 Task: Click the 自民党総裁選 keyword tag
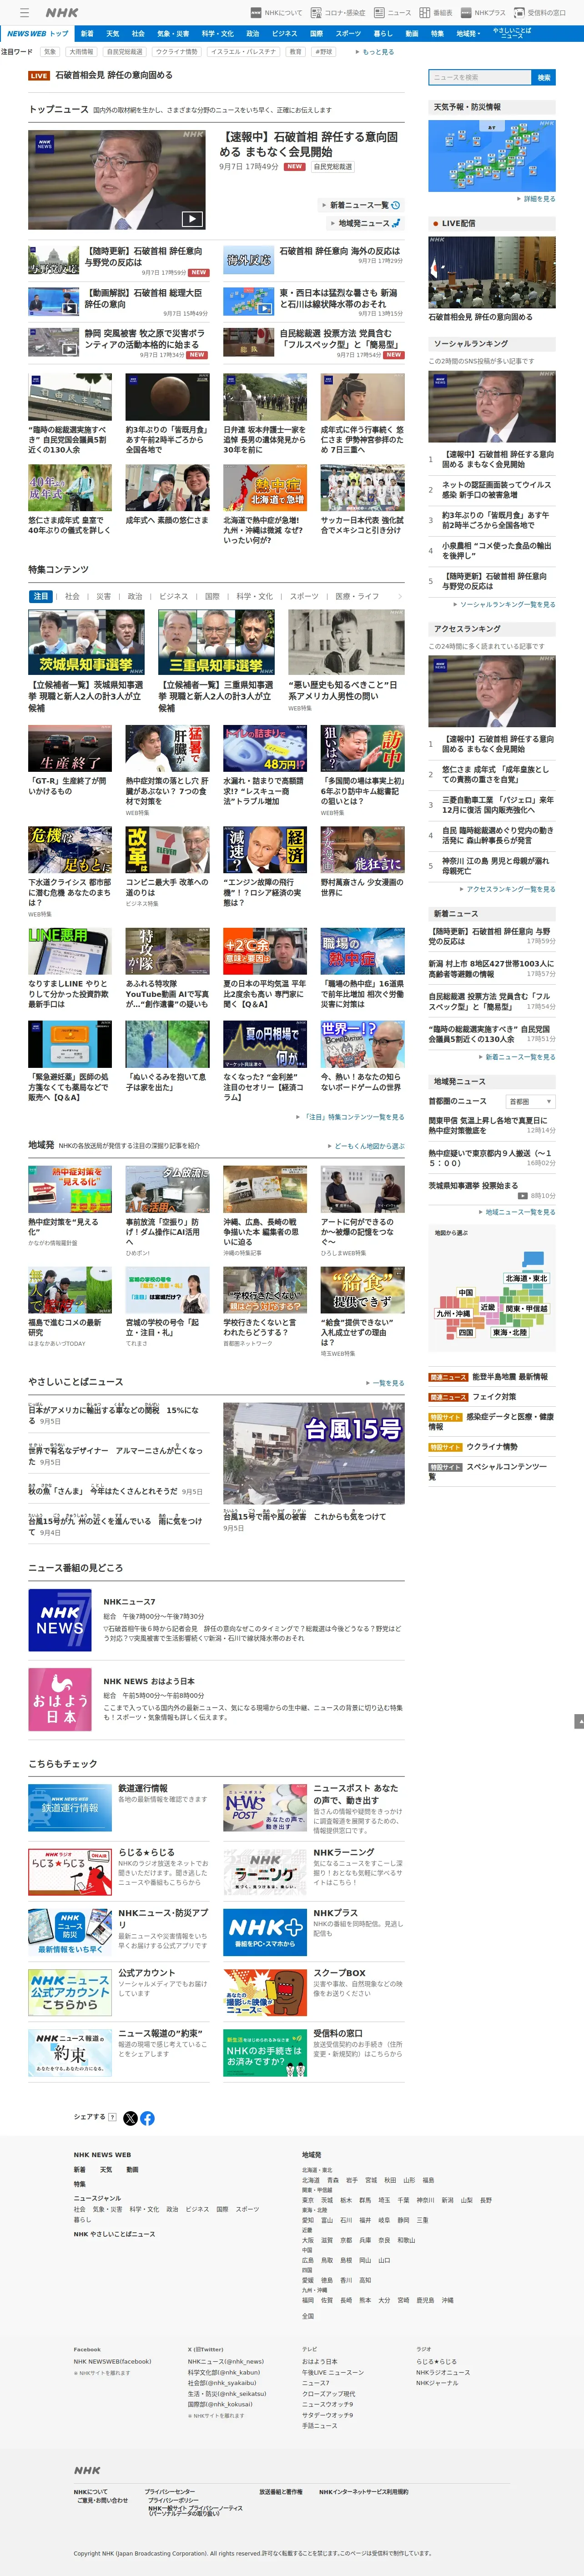pos(124,51)
